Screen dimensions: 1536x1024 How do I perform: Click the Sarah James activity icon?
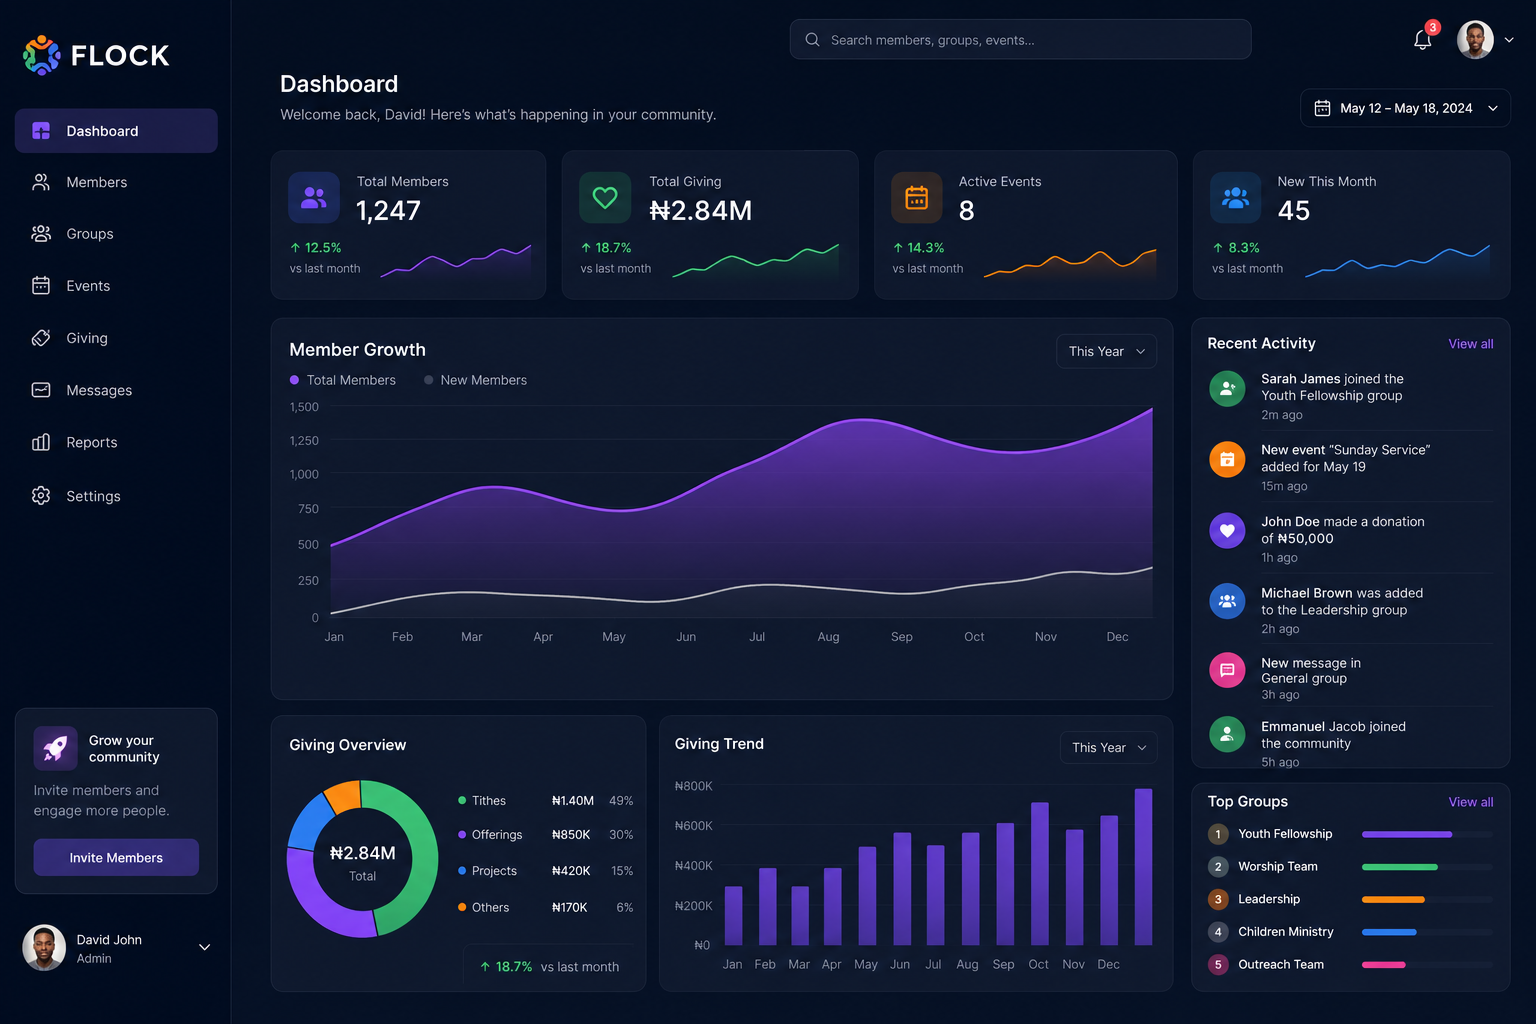[x=1227, y=388]
